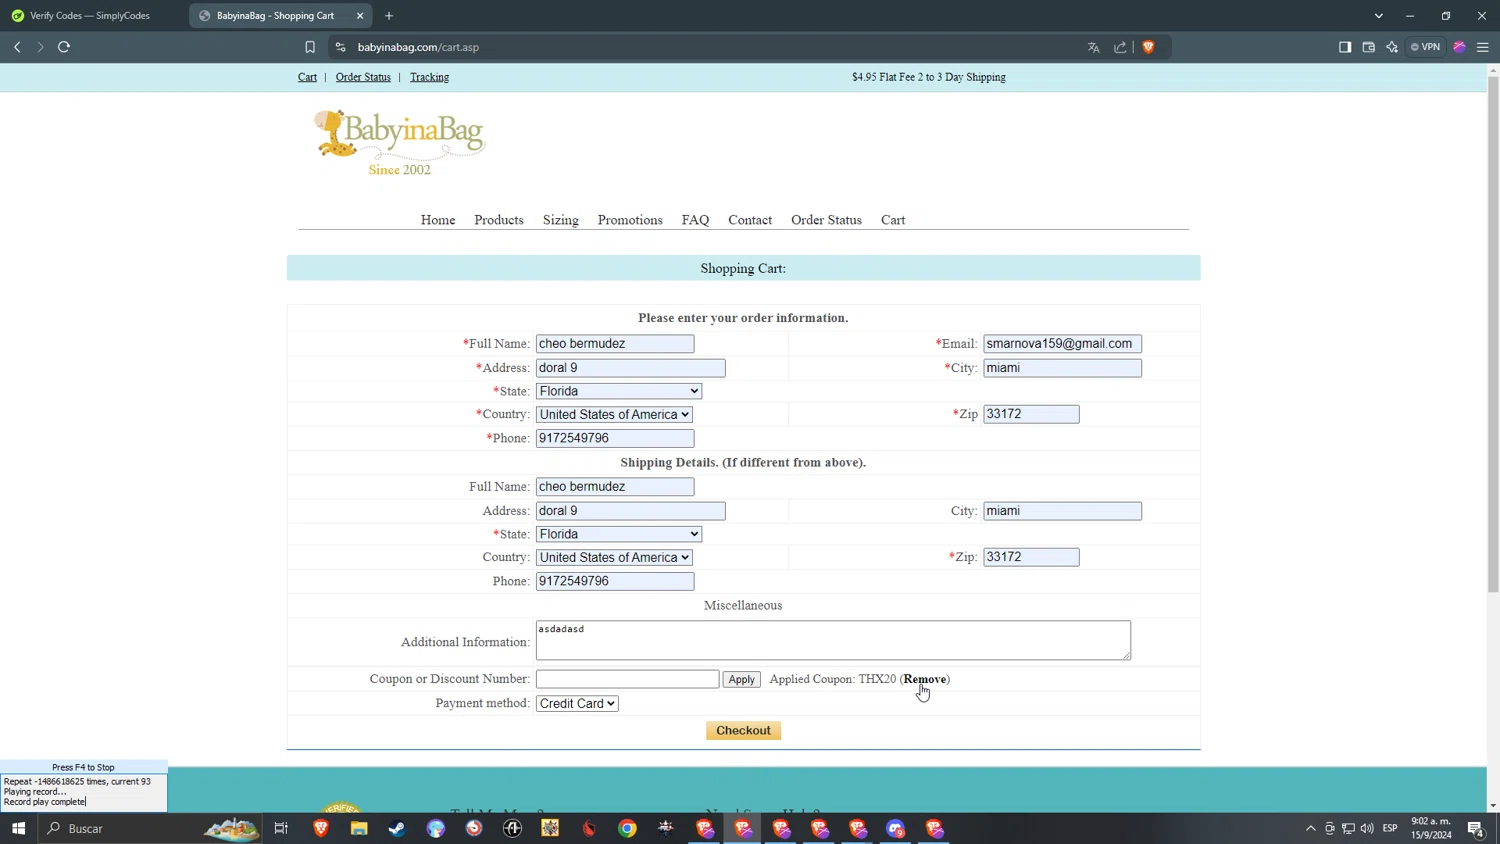Open the site information icon beside the URL
The image size is (1500, 844).
[340, 47]
